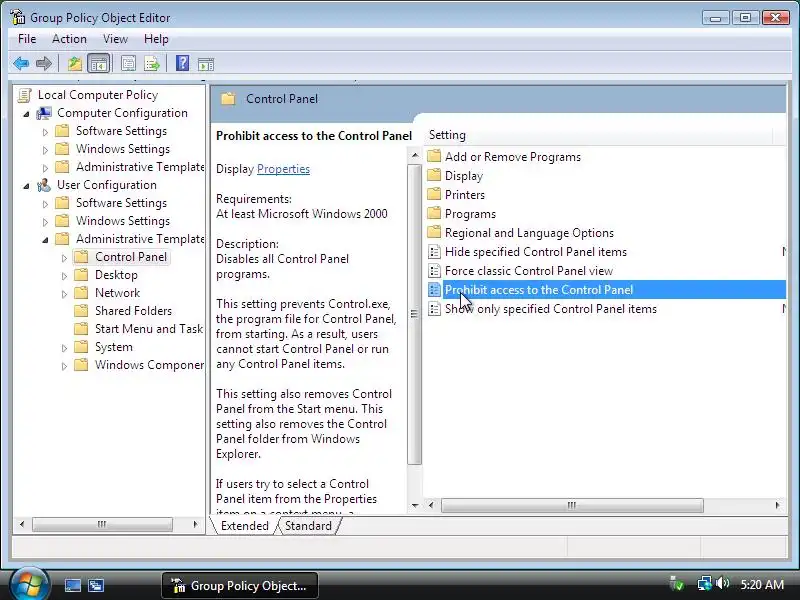Open the Action menu
Viewport: 800px width, 600px height.
[x=69, y=39]
